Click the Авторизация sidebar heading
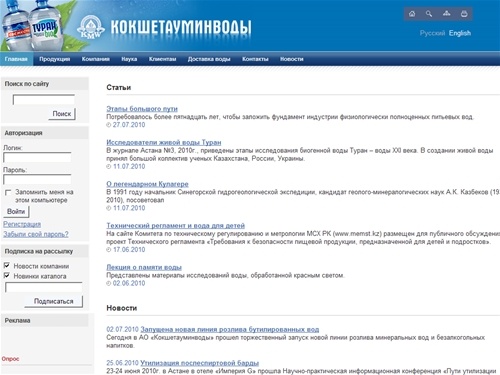 [23, 133]
